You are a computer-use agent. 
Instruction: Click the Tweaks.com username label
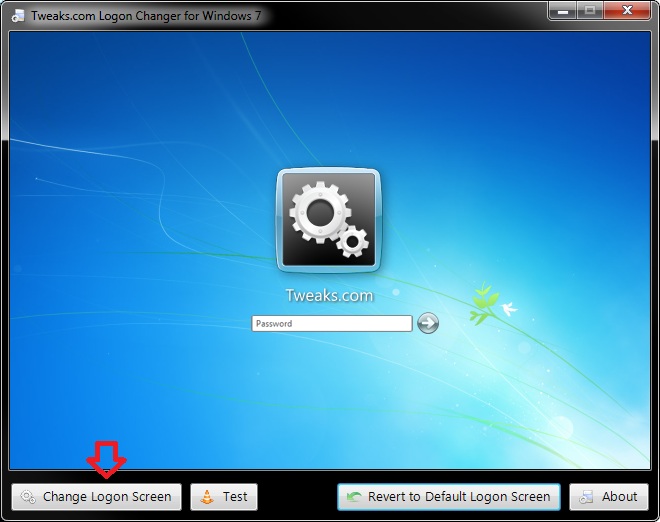coord(329,296)
